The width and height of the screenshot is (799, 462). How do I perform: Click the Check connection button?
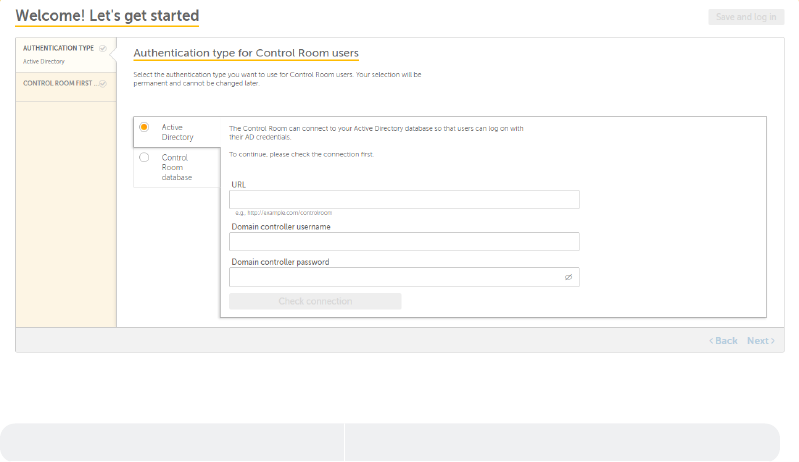315,301
